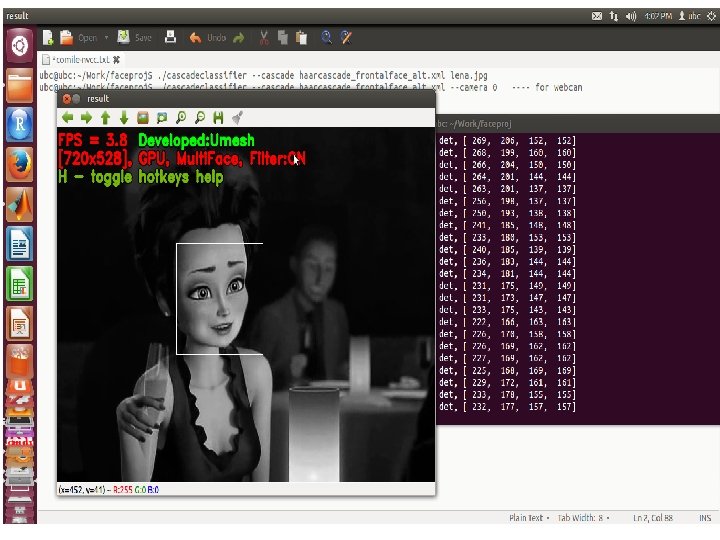Click the terminal title ~/Work/faceproj
Screen dimensions: 720x540
(x=475, y=124)
